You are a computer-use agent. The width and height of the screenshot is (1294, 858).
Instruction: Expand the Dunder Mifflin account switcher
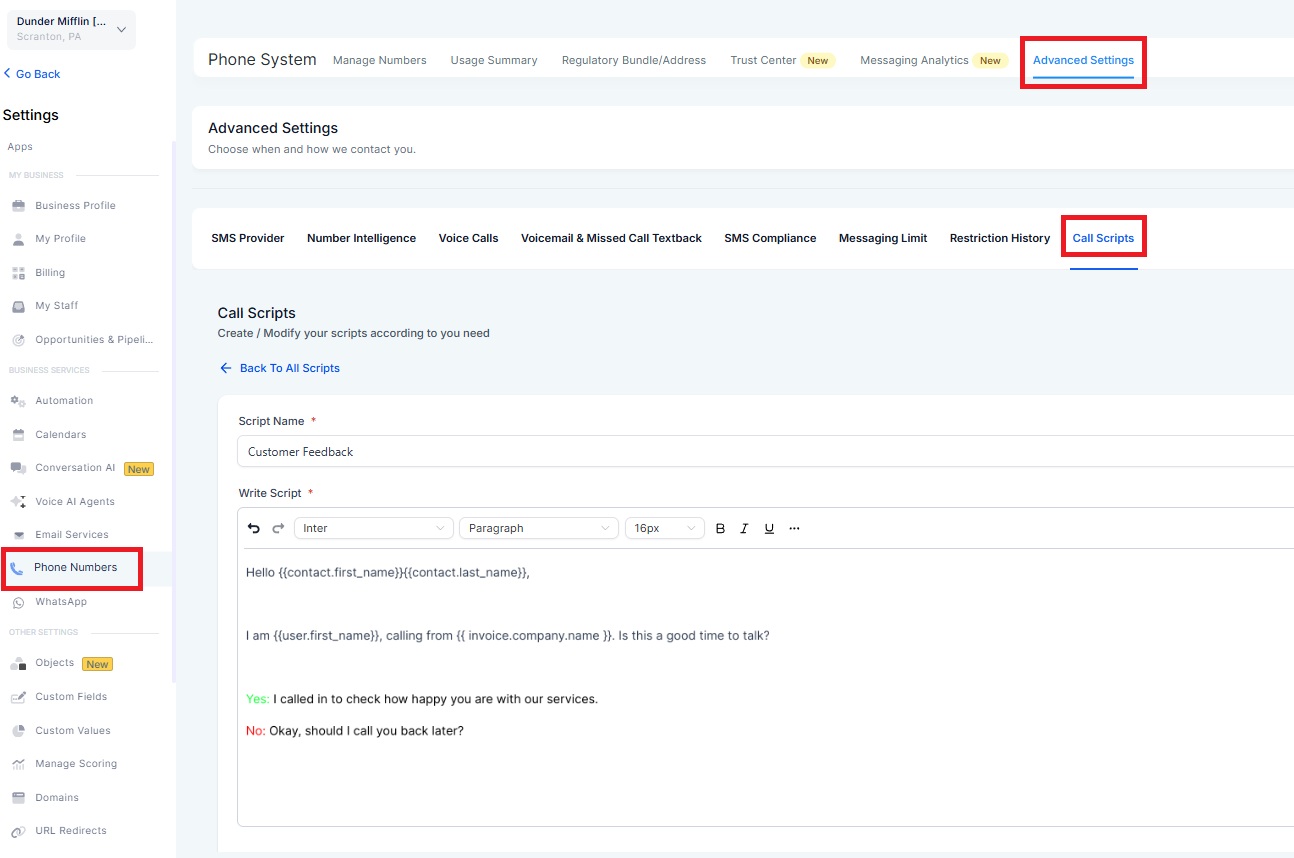[x=71, y=29]
